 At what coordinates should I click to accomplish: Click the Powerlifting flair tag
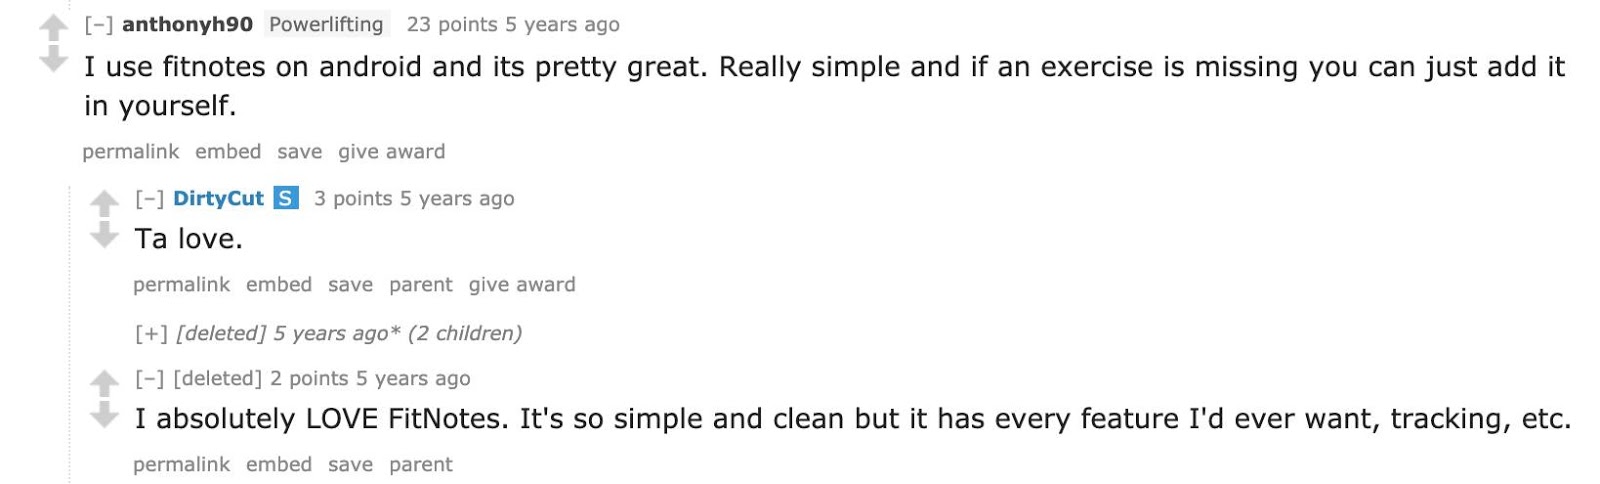coord(326,24)
